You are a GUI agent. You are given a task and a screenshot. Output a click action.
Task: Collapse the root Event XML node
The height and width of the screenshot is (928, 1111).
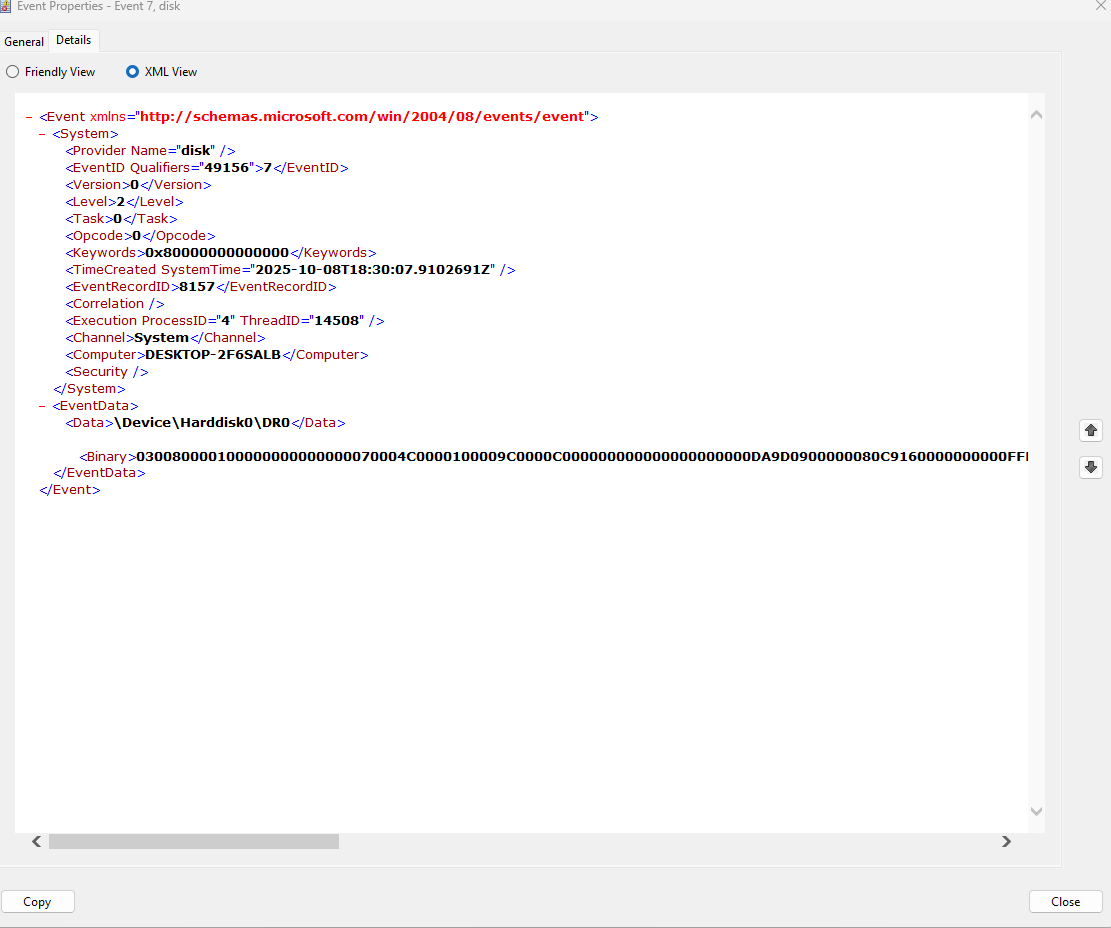click(29, 117)
